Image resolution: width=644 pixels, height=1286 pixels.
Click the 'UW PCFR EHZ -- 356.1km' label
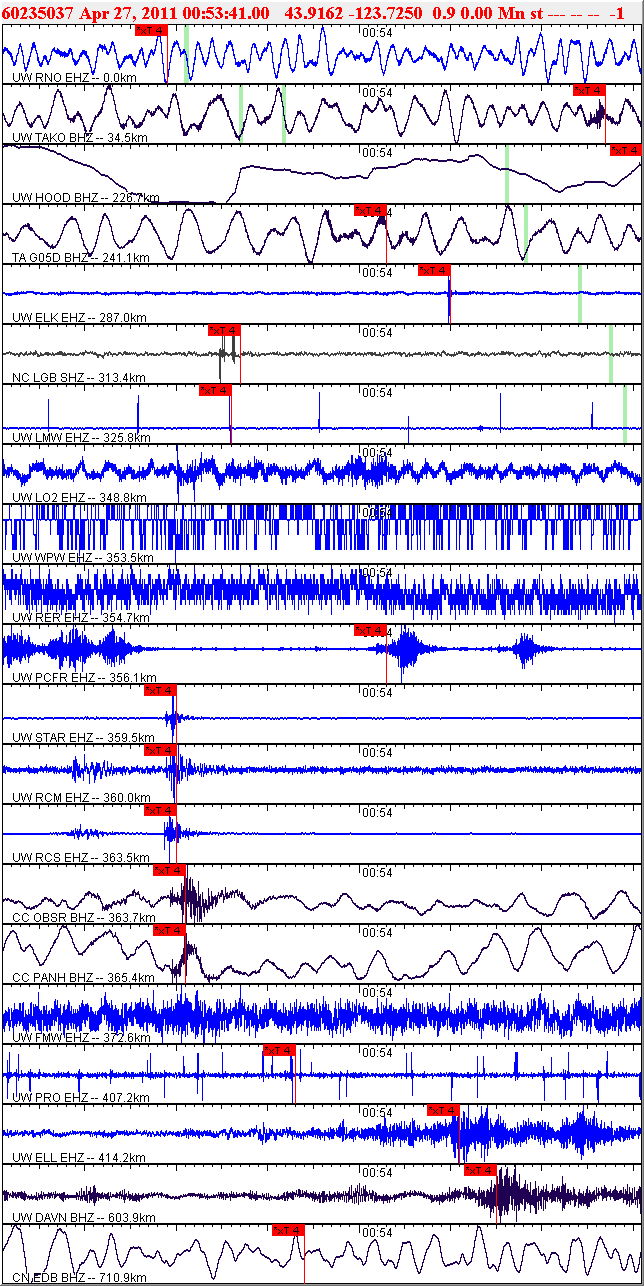85,677
